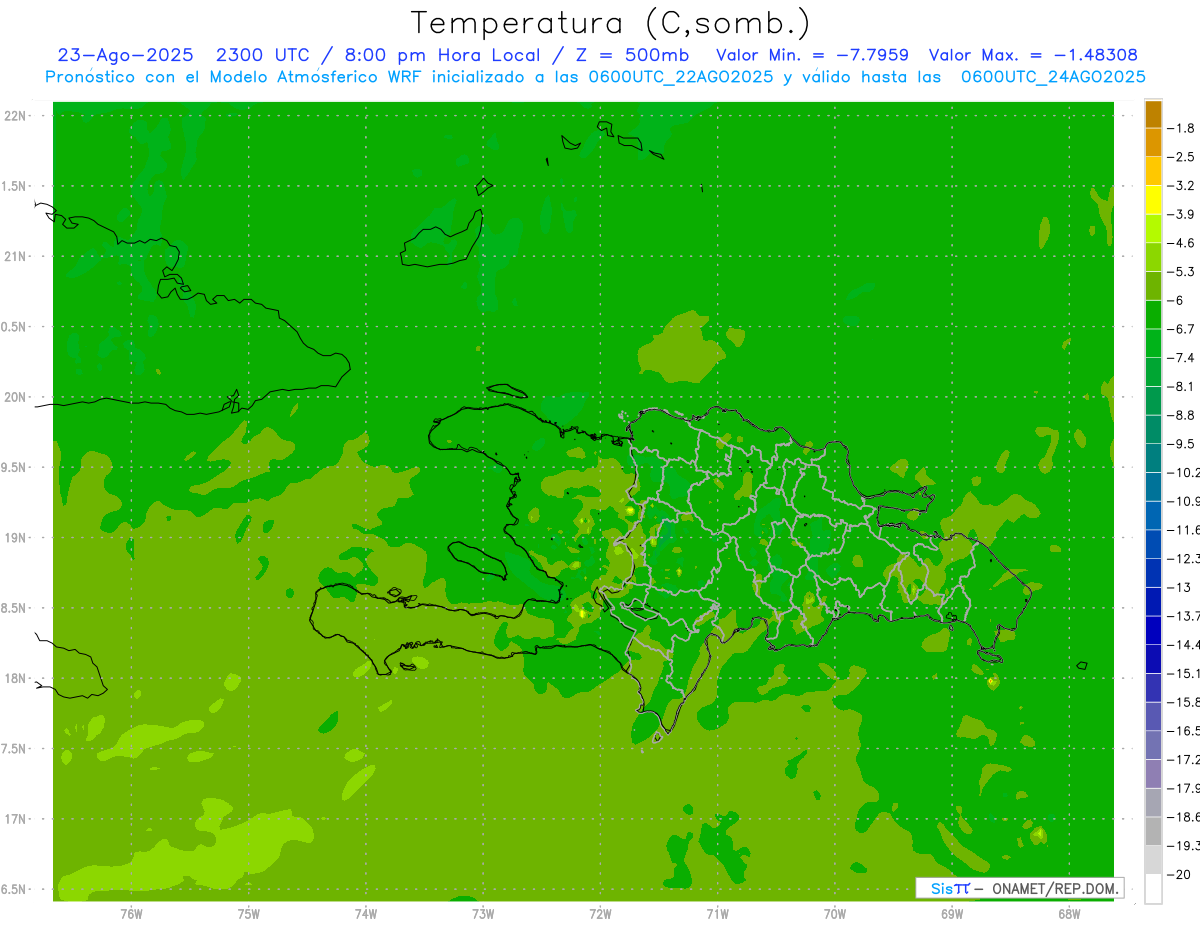Click the 17N latitude axis label
The image size is (1200, 927).
point(17,819)
